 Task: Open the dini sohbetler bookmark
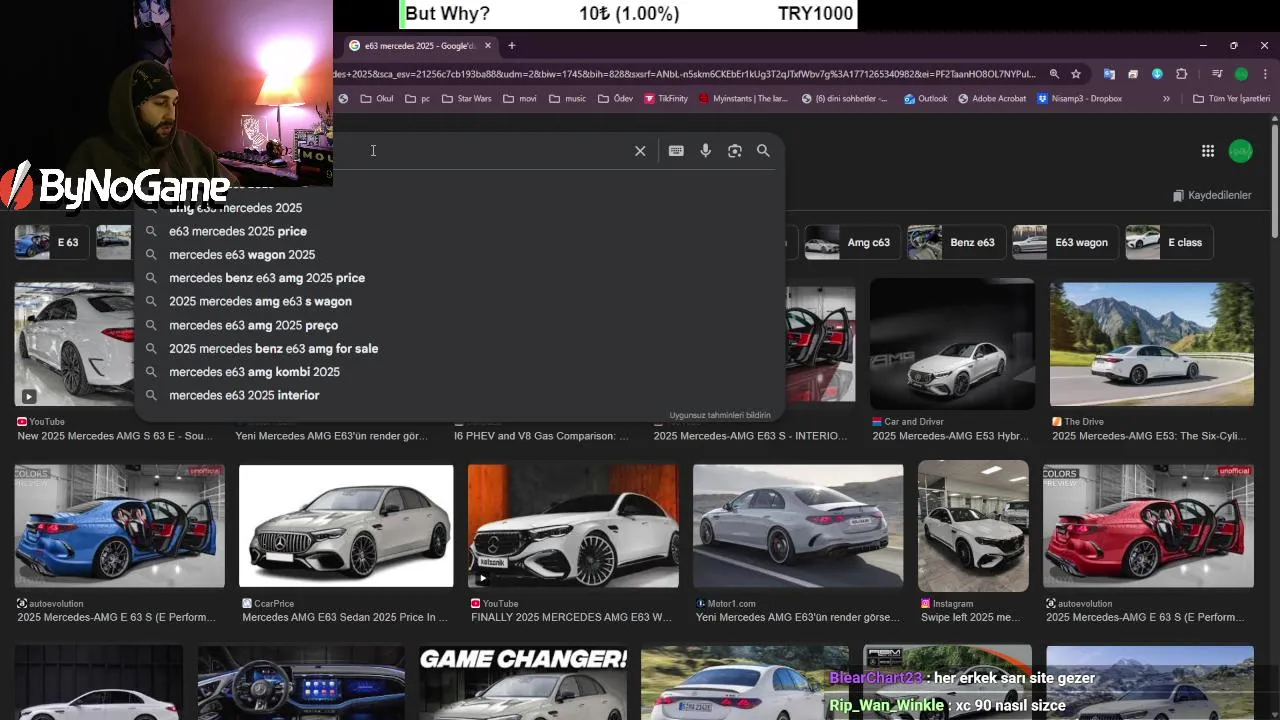point(843,99)
